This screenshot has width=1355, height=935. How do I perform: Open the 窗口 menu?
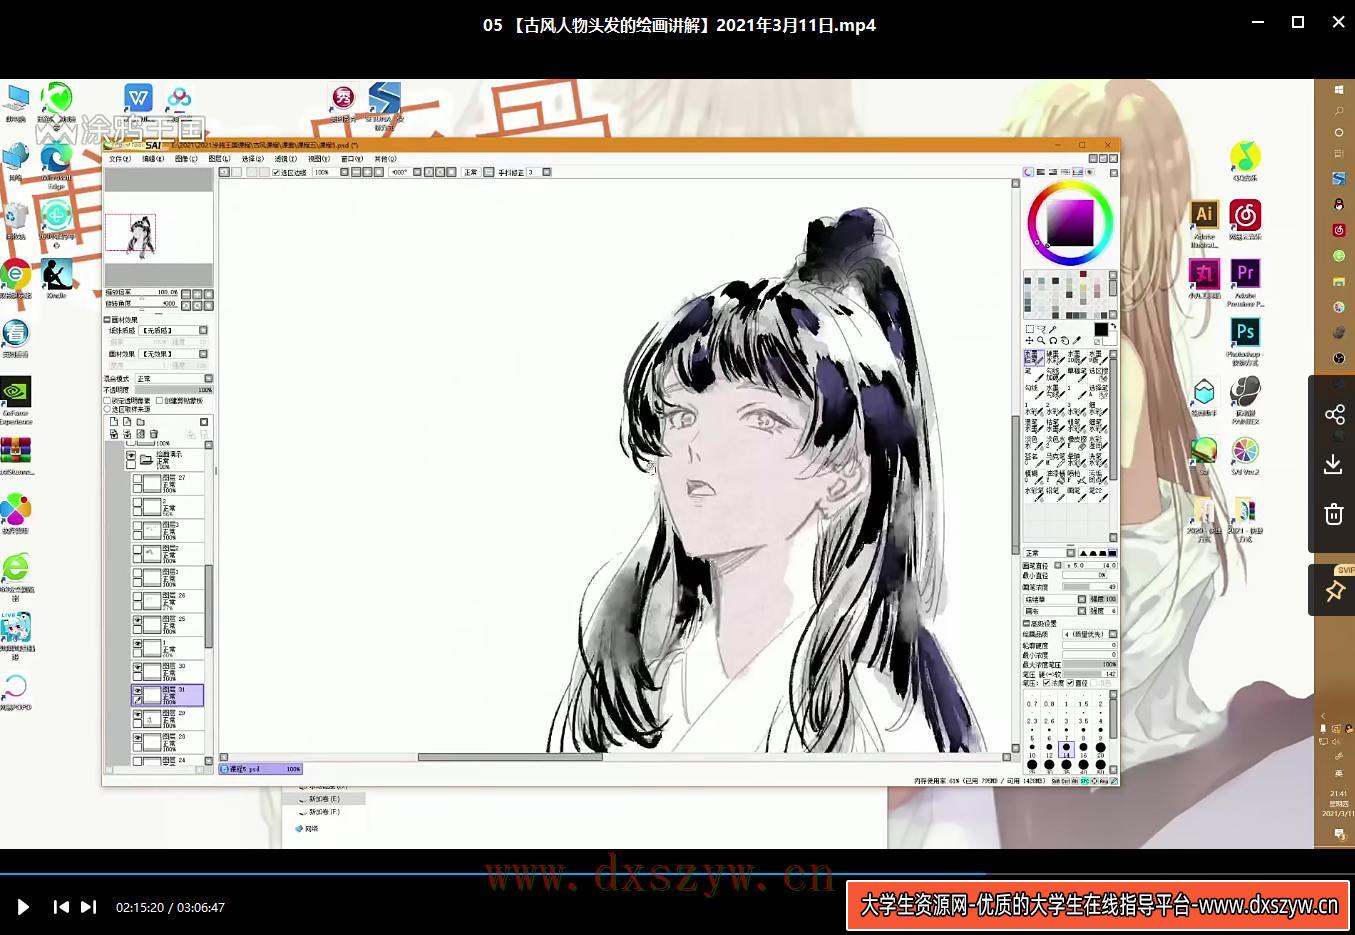pyautogui.click(x=351, y=158)
